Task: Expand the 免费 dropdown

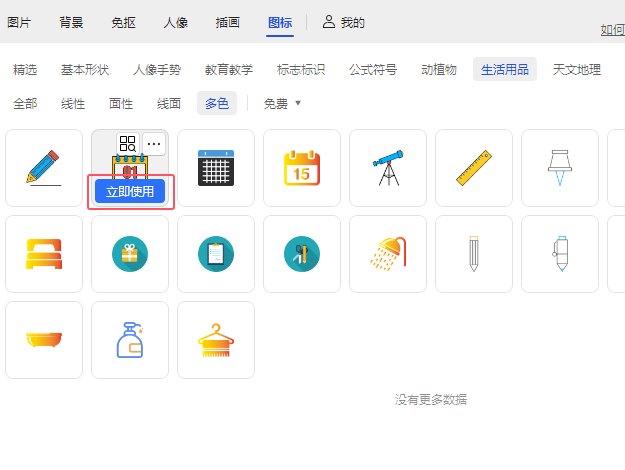Action: pyautogui.click(x=282, y=104)
